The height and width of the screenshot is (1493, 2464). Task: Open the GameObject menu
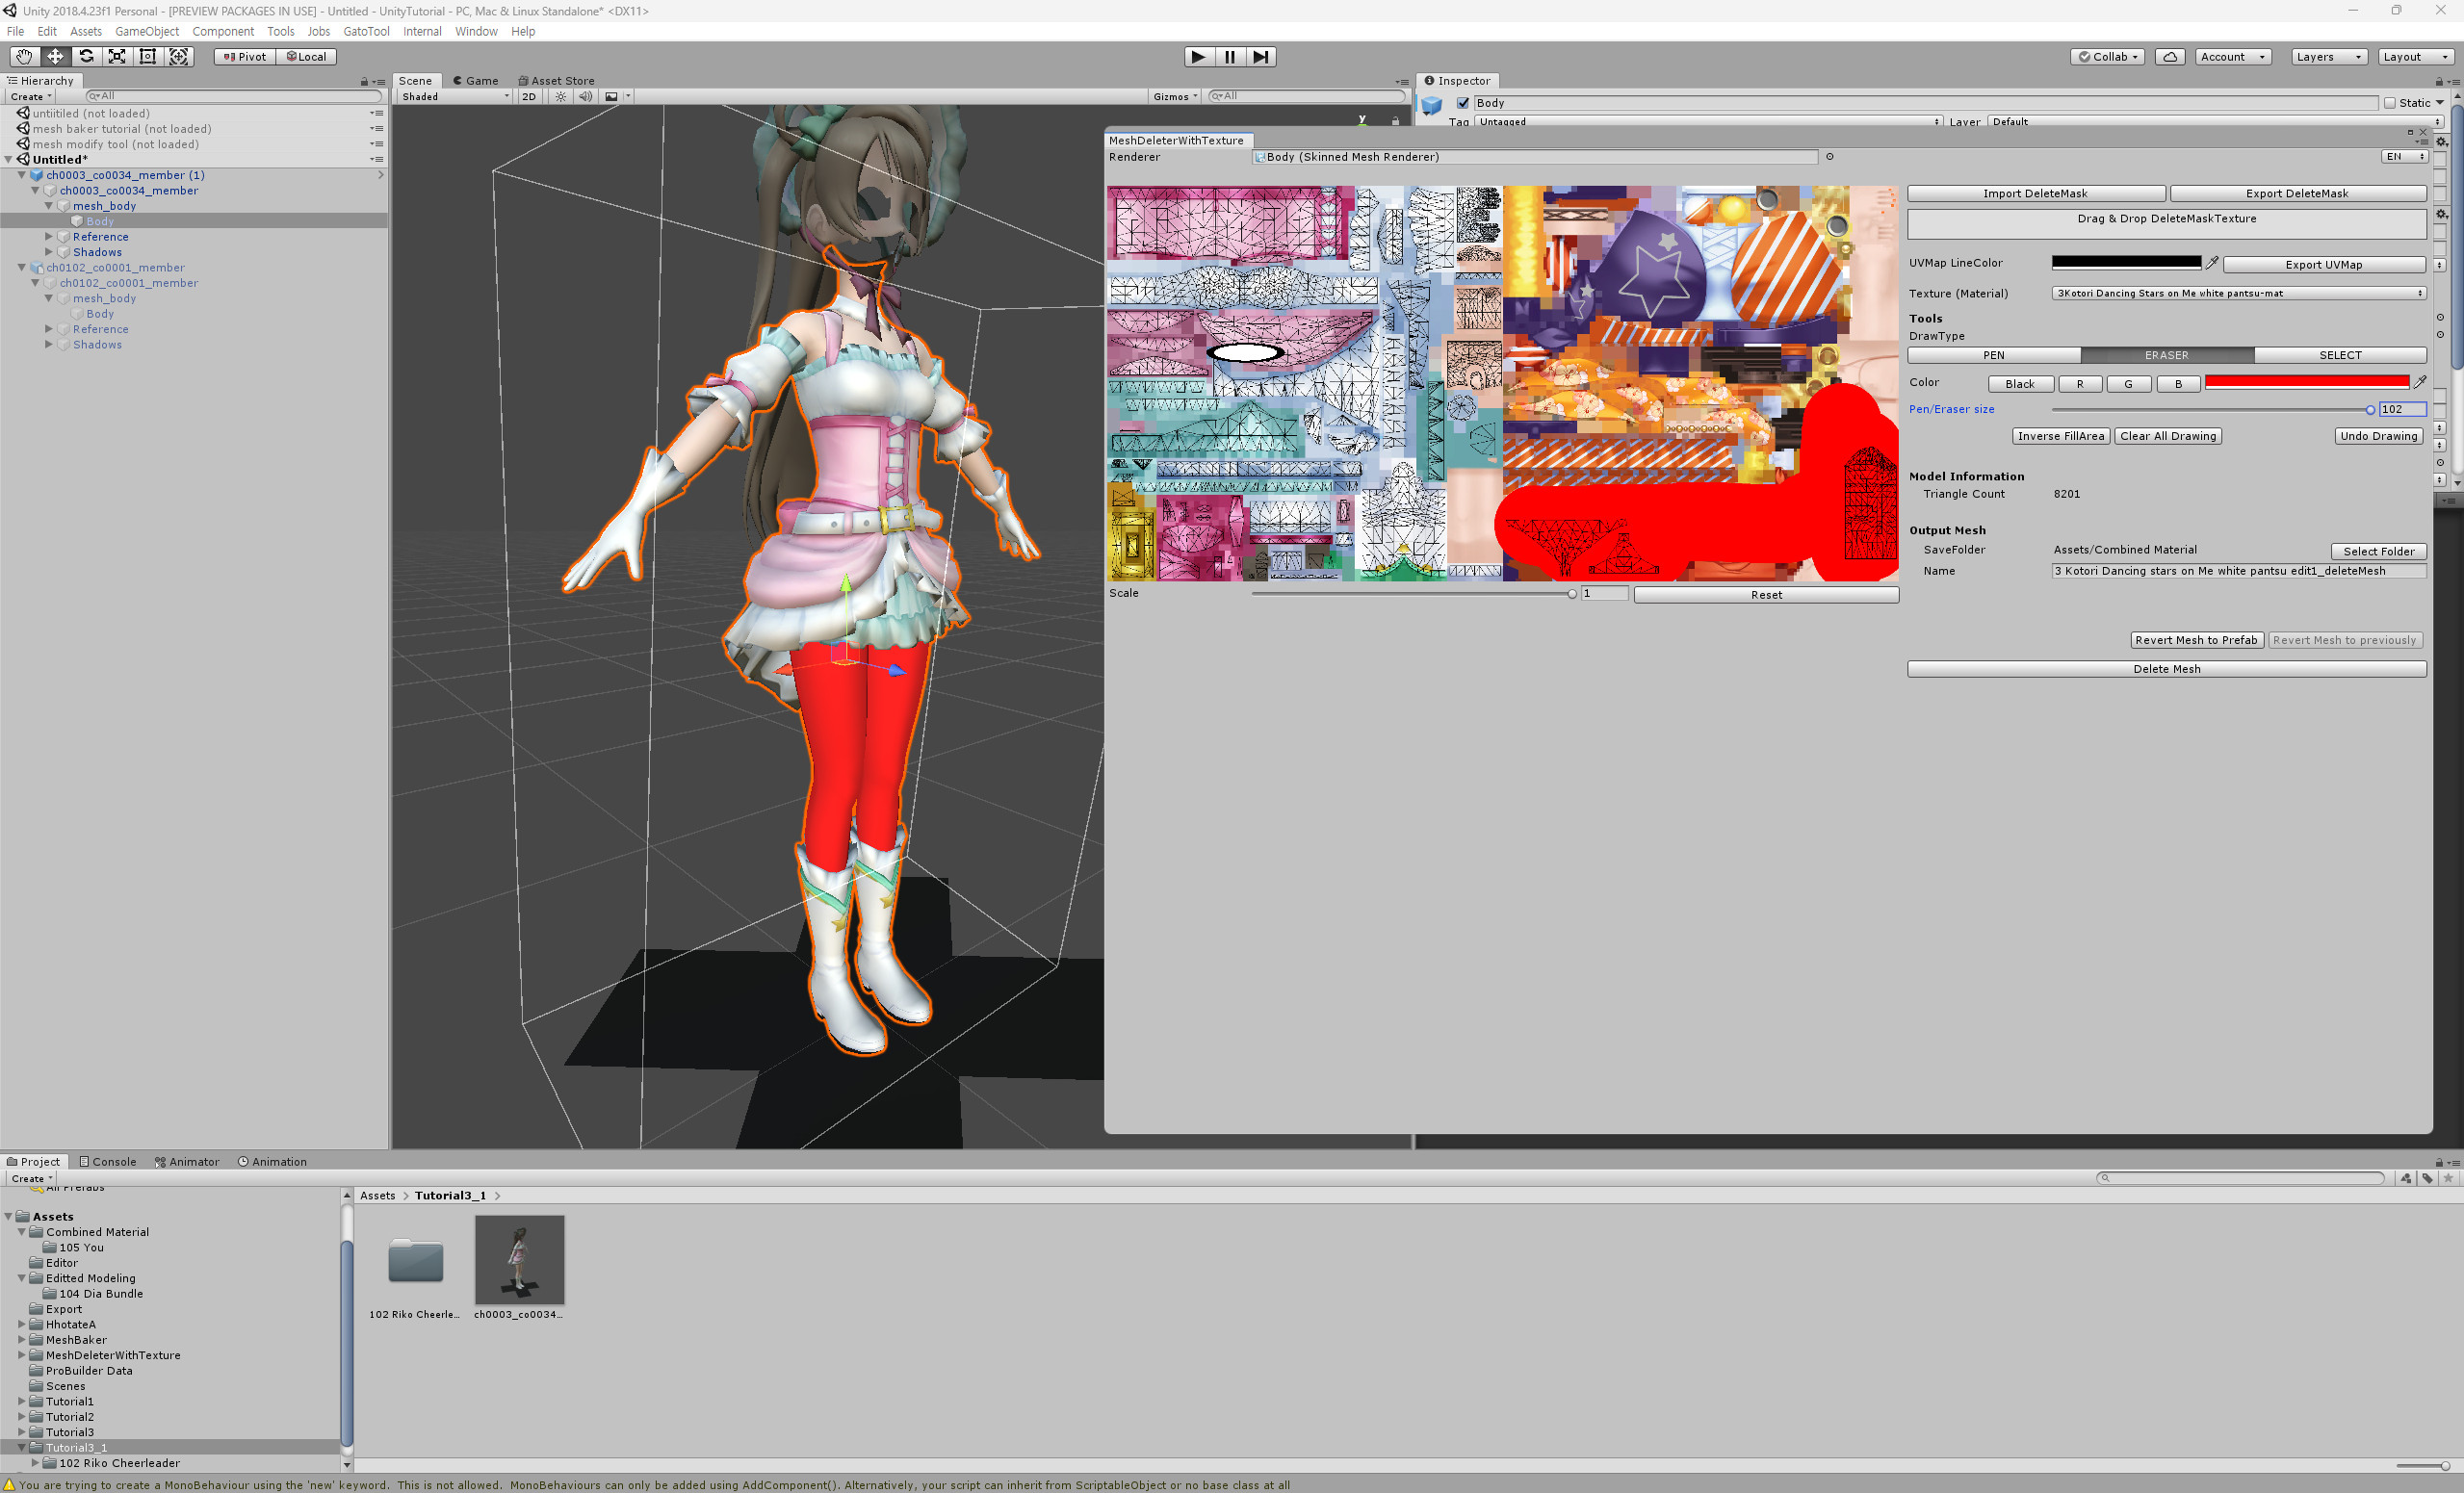pos(146,31)
